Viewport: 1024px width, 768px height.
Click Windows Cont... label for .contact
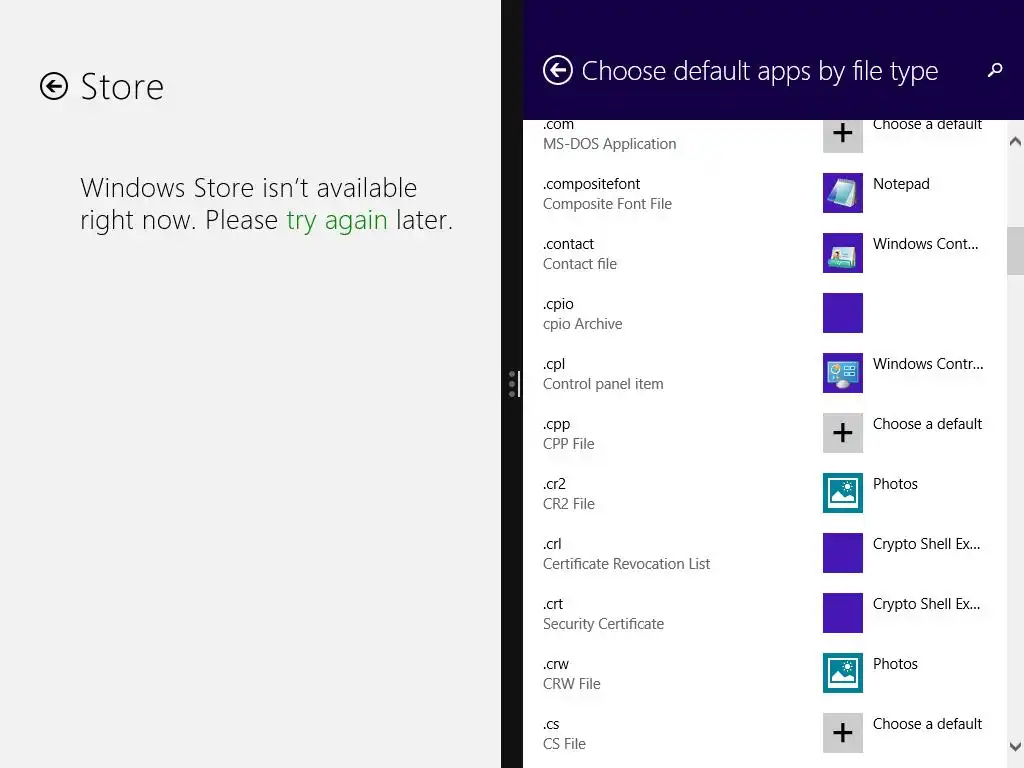pyautogui.click(x=925, y=244)
